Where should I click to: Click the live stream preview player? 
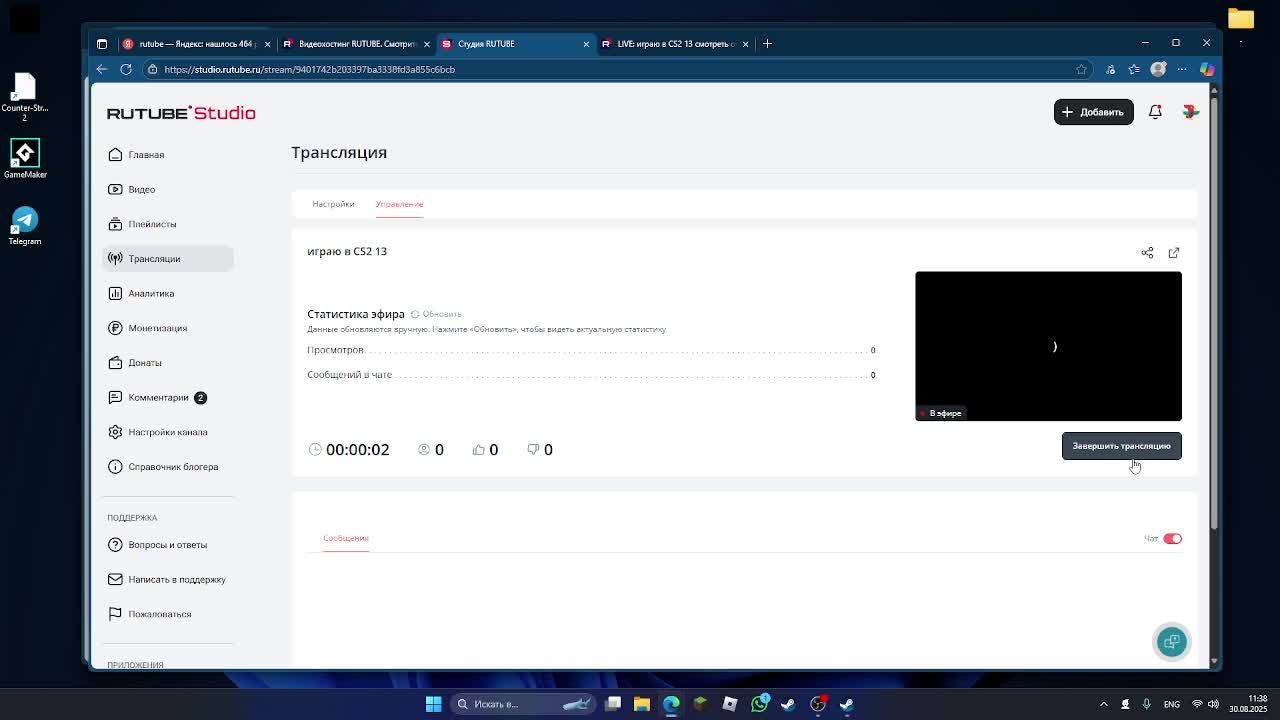[1048, 346]
